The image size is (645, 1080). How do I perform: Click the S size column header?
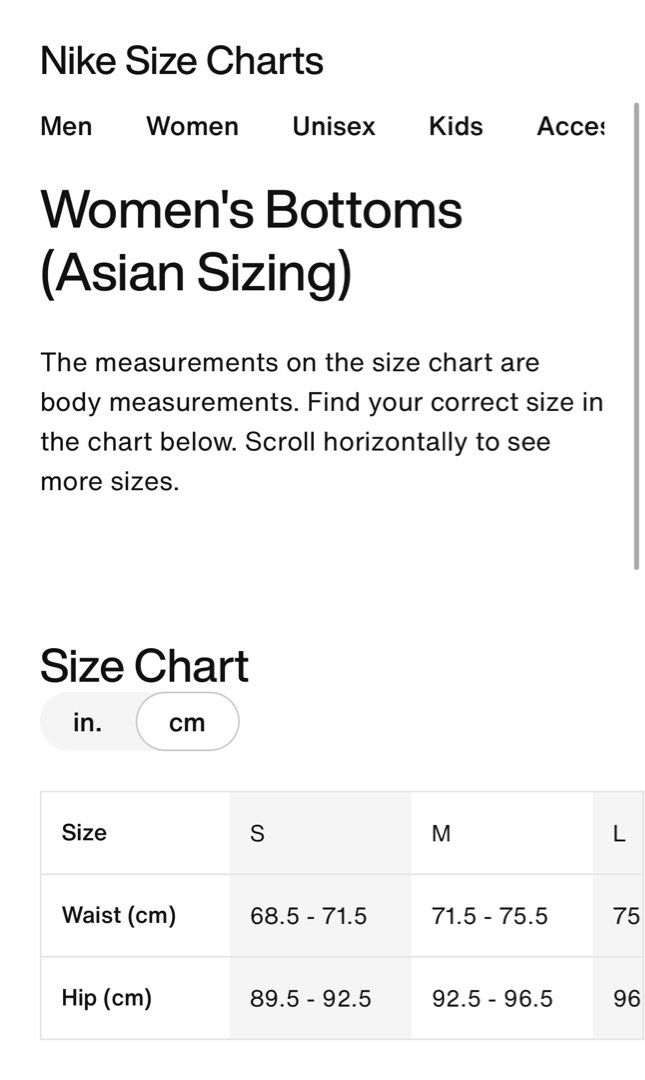(320, 833)
